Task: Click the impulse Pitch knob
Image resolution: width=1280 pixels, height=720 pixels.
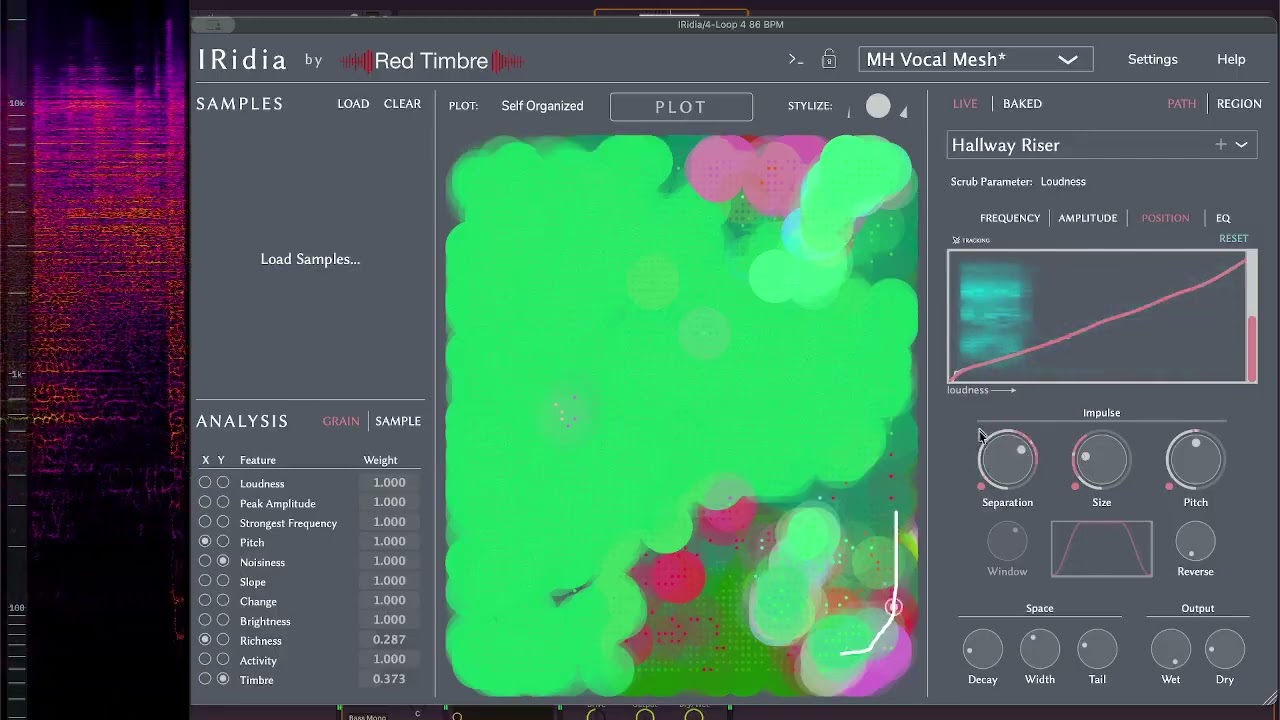Action: (1195, 460)
